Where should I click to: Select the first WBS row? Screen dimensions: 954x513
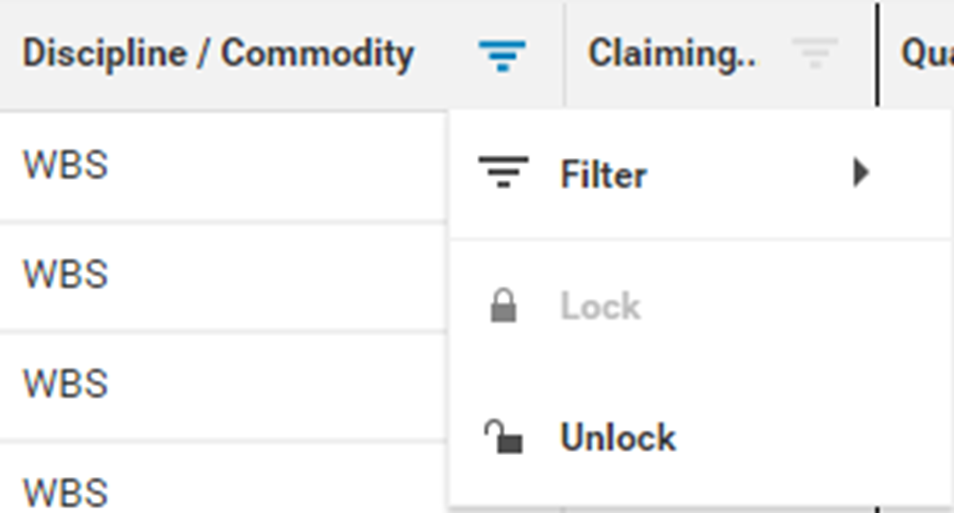click(66, 165)
